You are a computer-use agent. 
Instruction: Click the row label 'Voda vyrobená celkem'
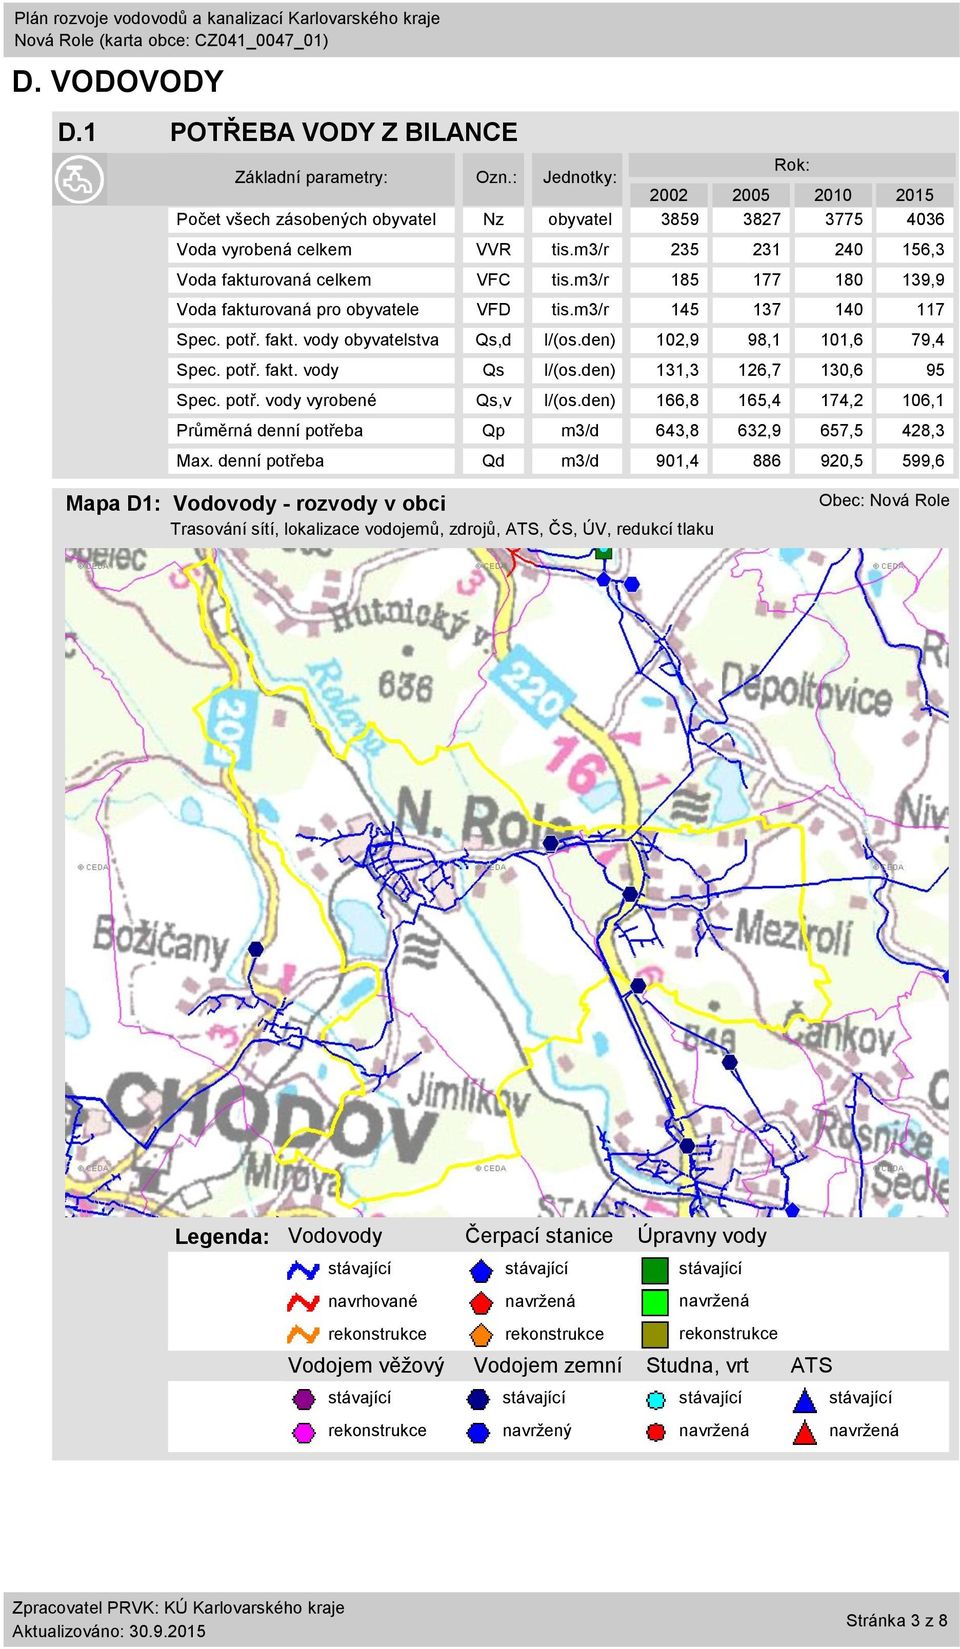click(x=264, y=249)
